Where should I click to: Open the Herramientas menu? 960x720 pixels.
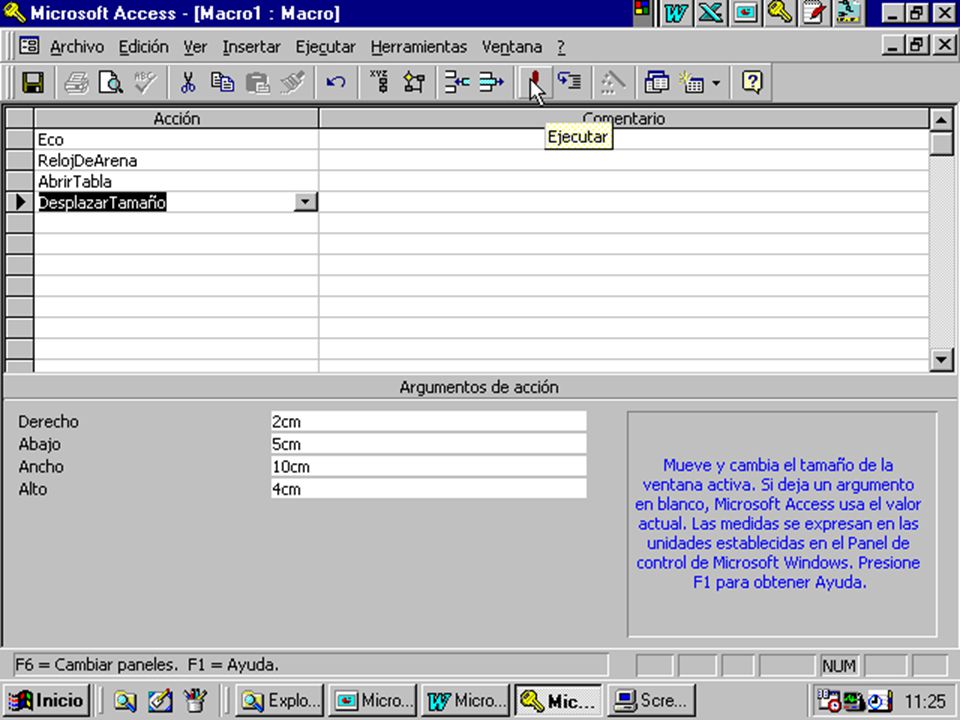tap(419, 47)
